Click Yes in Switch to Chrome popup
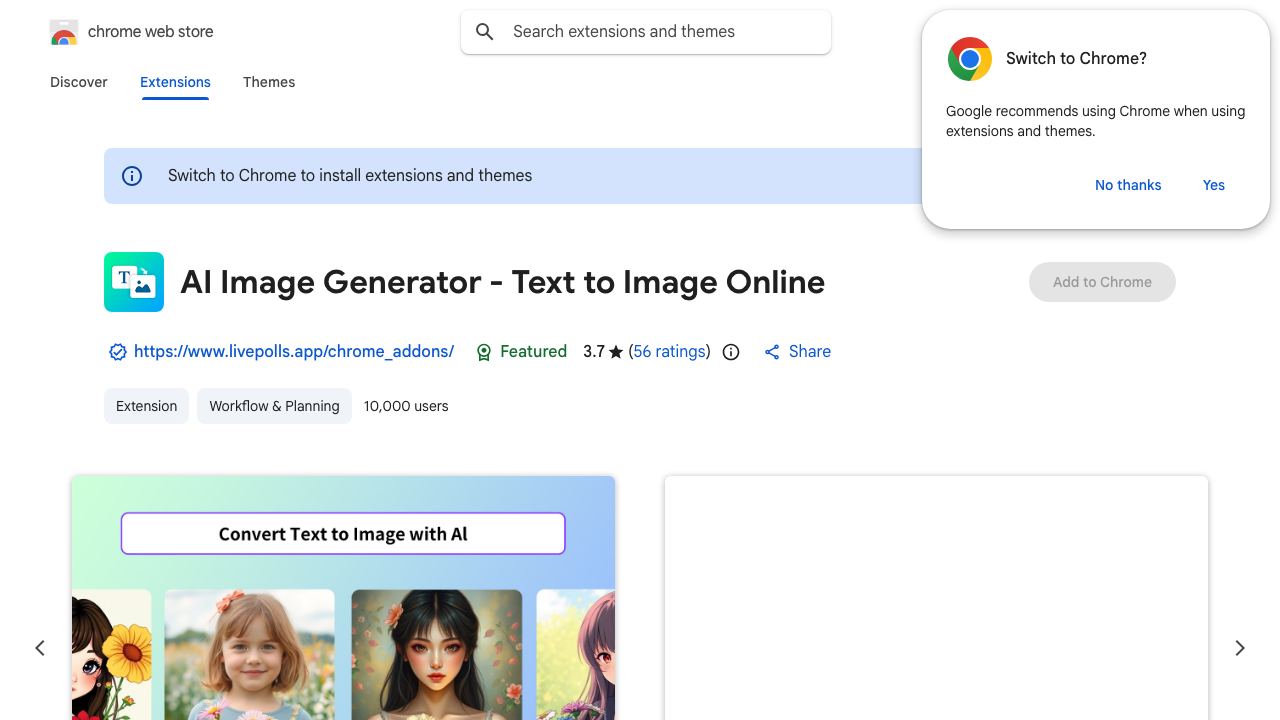 (1214, 185)
